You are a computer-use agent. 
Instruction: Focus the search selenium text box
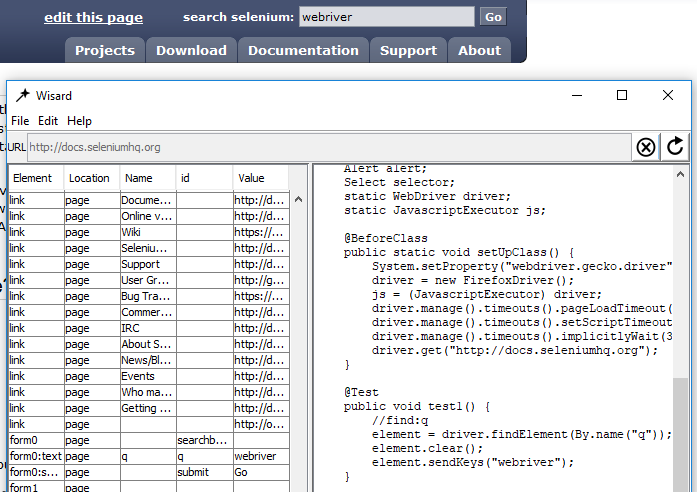[387, 17]
